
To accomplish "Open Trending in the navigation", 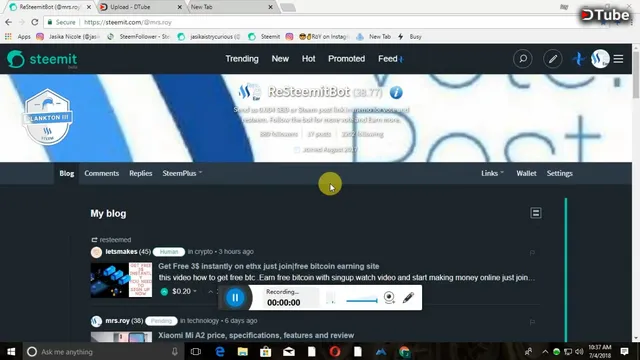I will coord(242,59).
